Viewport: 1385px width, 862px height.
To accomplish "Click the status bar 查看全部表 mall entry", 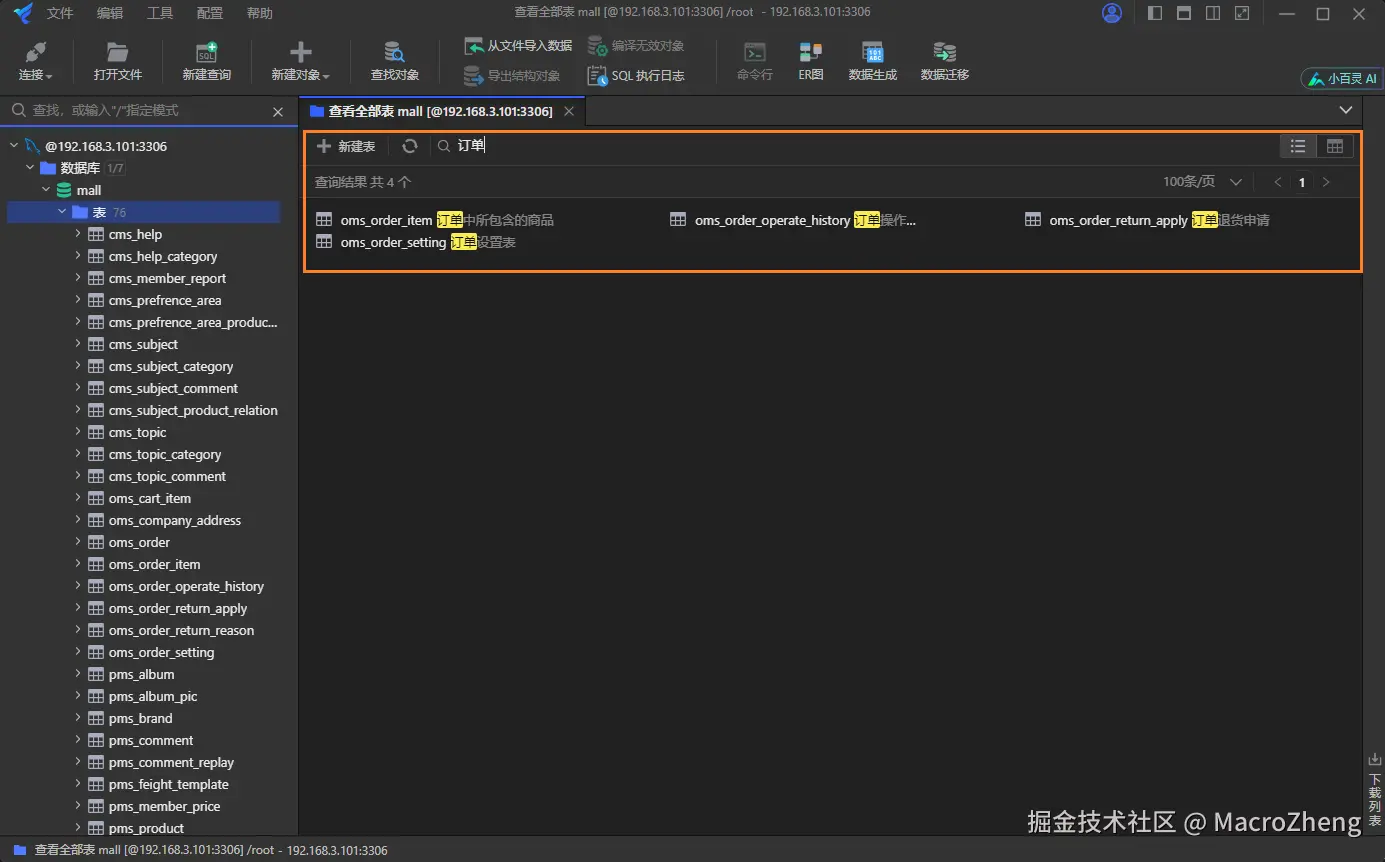I will [x=200, y=850].
